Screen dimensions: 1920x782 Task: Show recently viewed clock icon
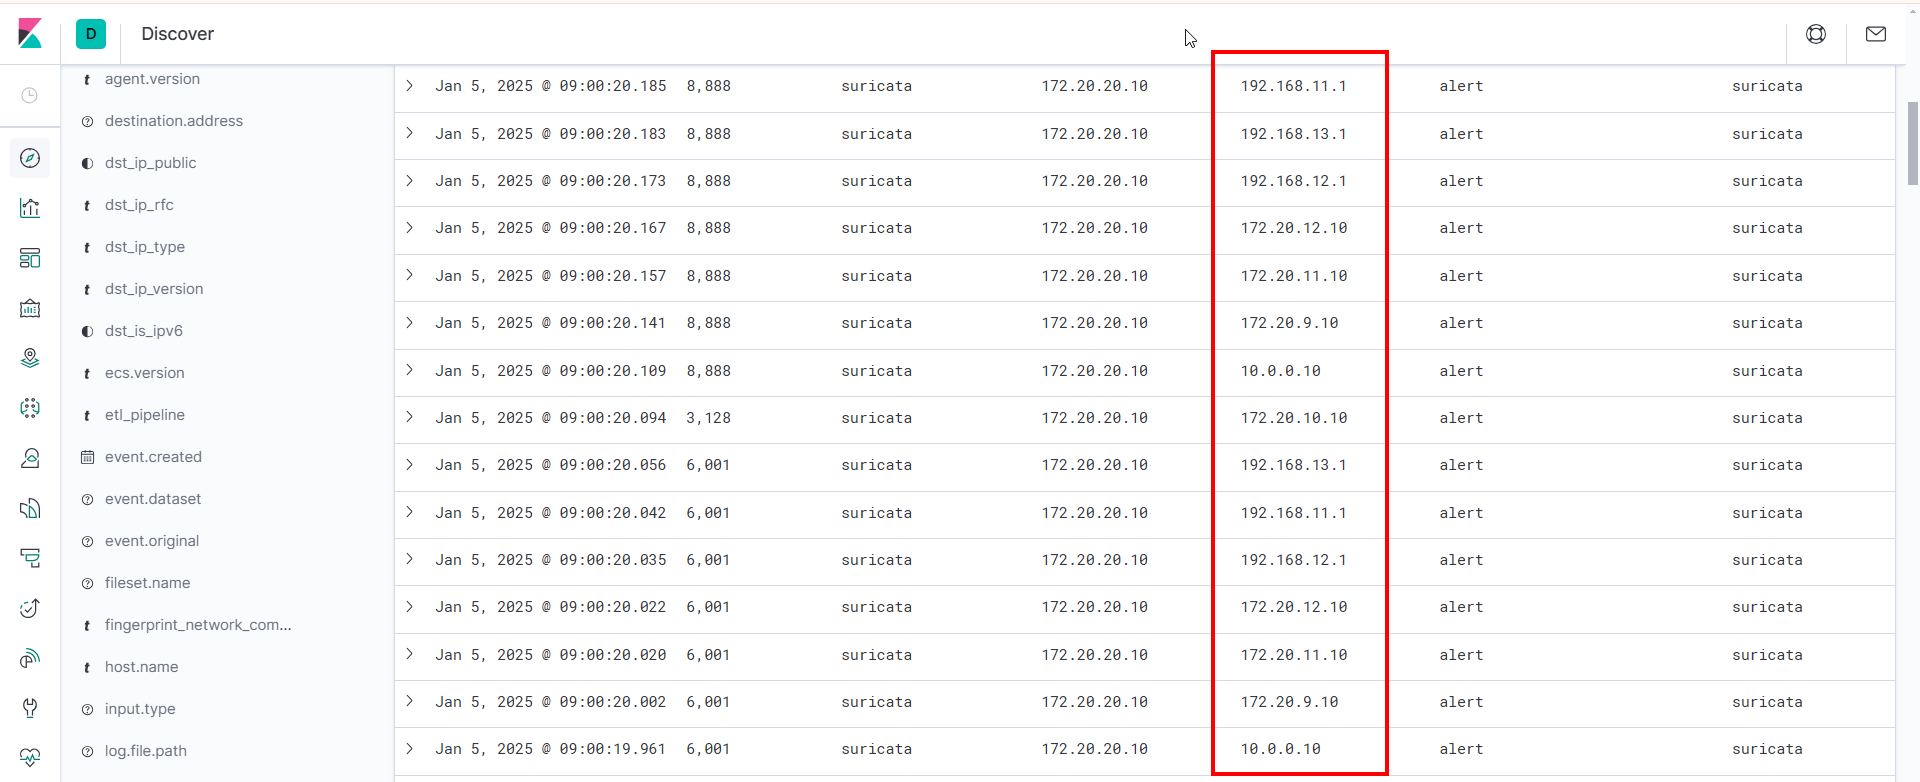pyautogui.click(x=30, y=95)
